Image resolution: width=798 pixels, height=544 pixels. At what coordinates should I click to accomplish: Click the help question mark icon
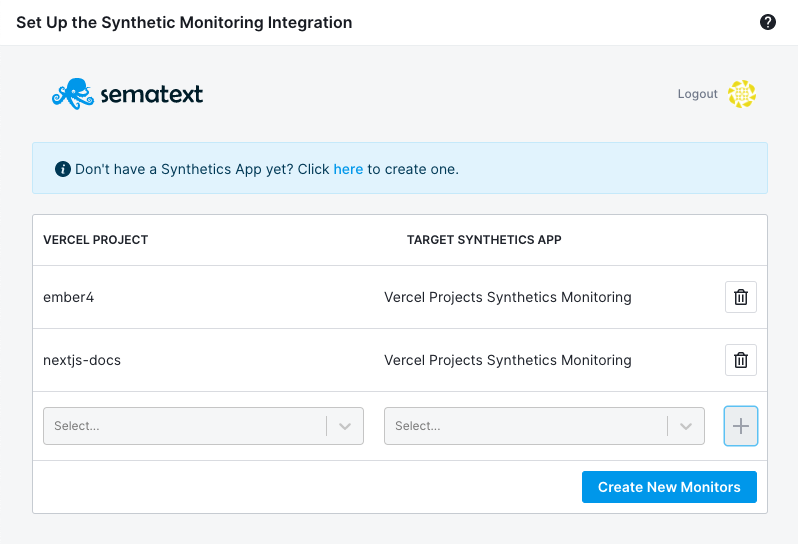click(767, 22)
